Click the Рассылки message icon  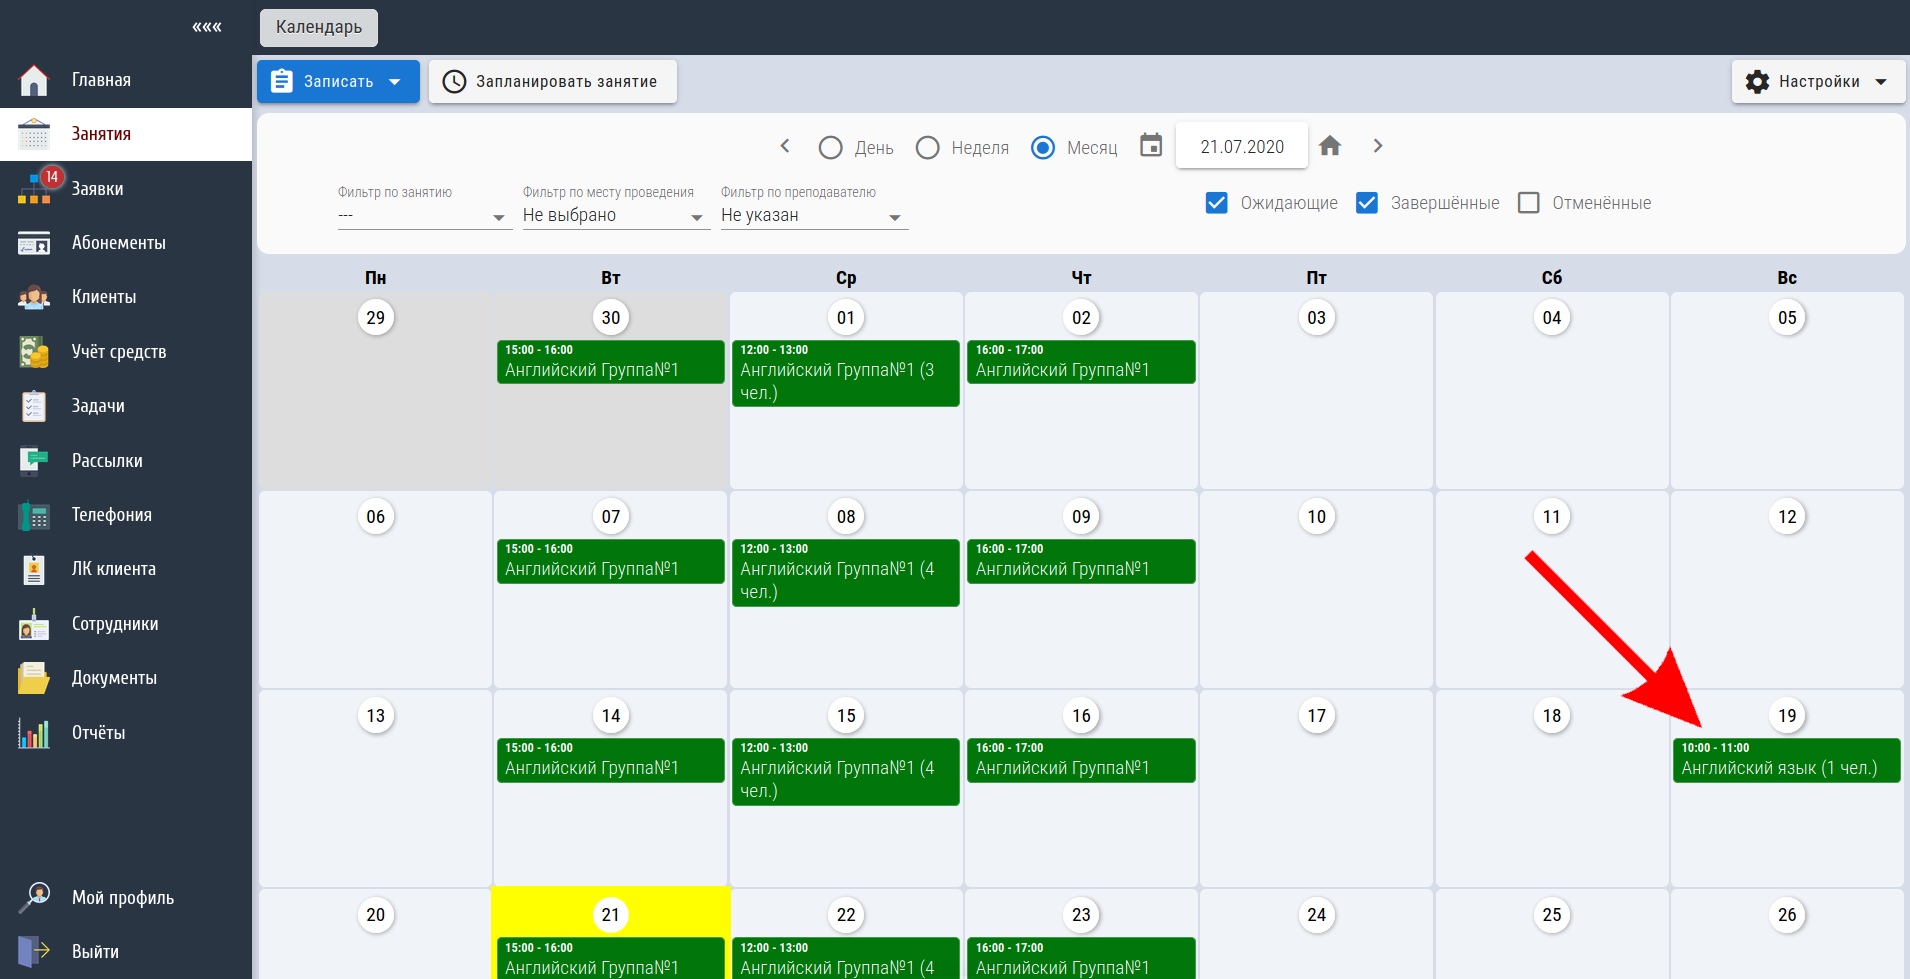(34, 460)
